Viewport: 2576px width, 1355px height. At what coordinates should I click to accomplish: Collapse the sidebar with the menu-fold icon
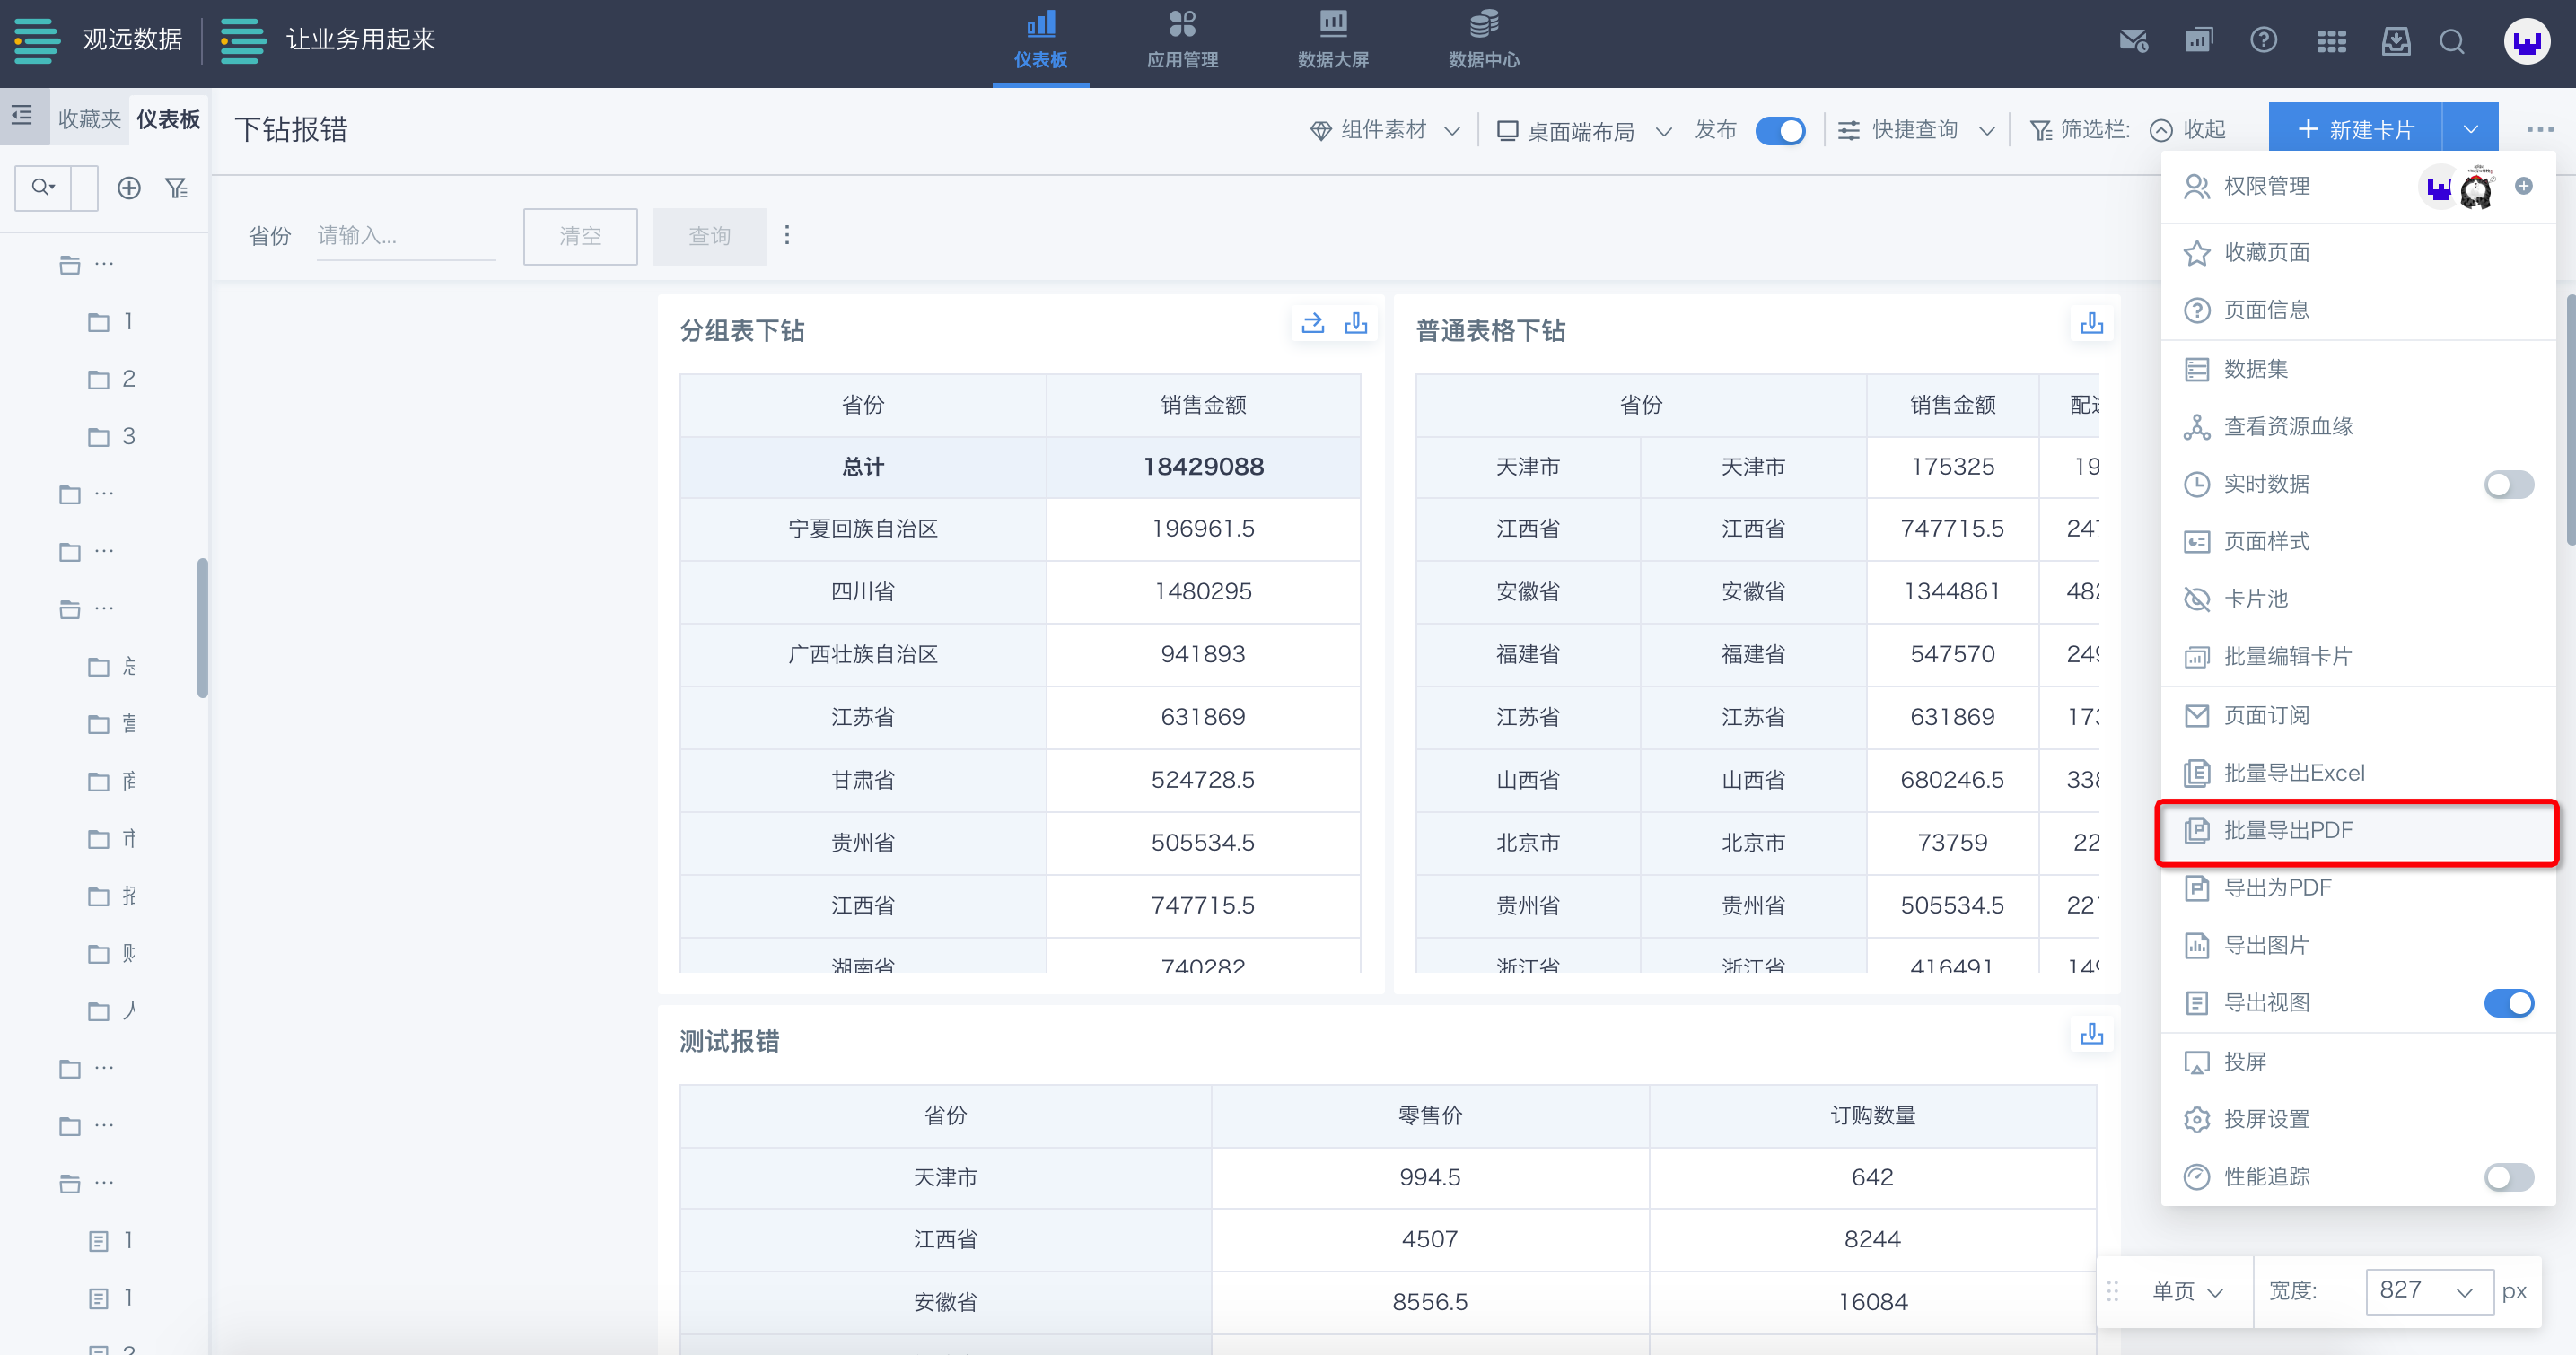click(x=22, y=116)
